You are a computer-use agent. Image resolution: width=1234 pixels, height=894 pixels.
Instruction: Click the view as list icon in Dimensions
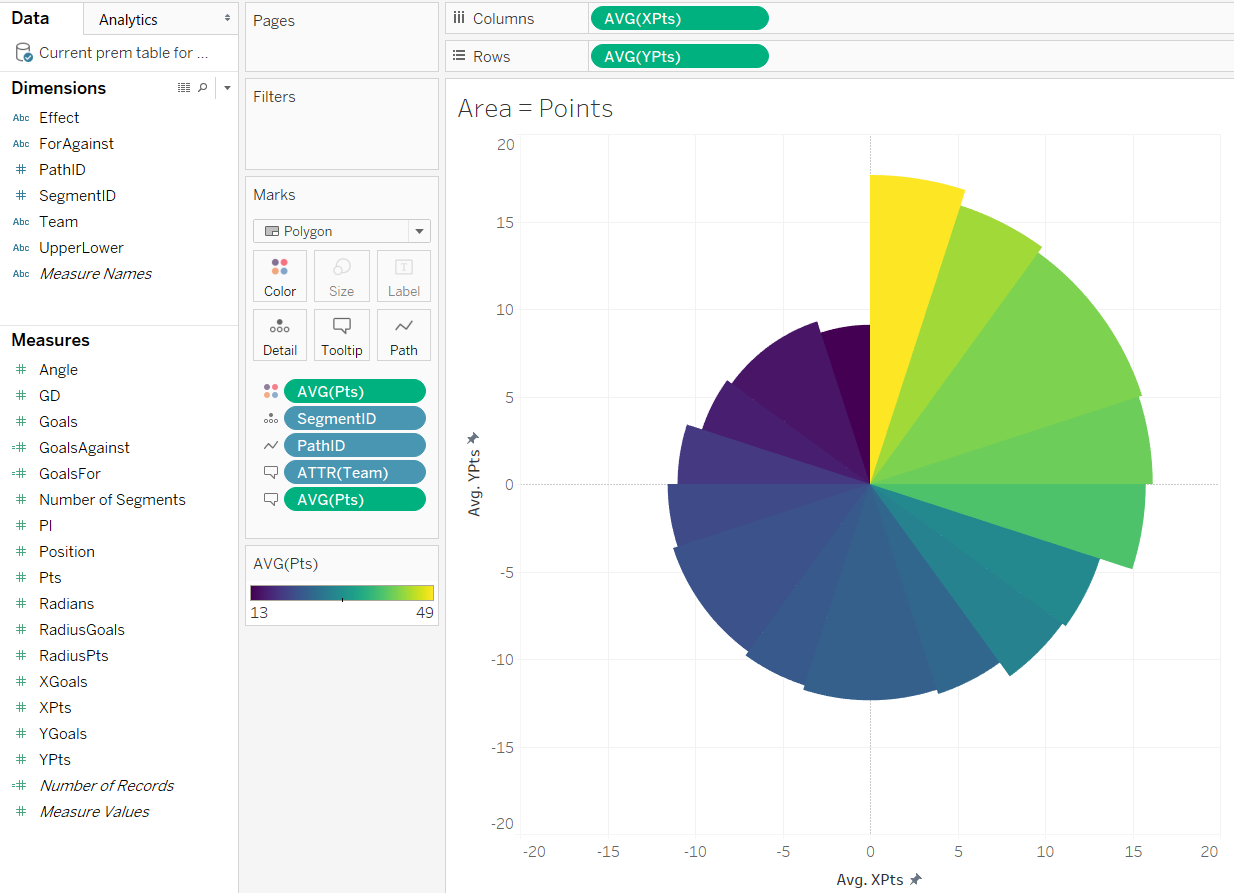click(x=184, y=88)
